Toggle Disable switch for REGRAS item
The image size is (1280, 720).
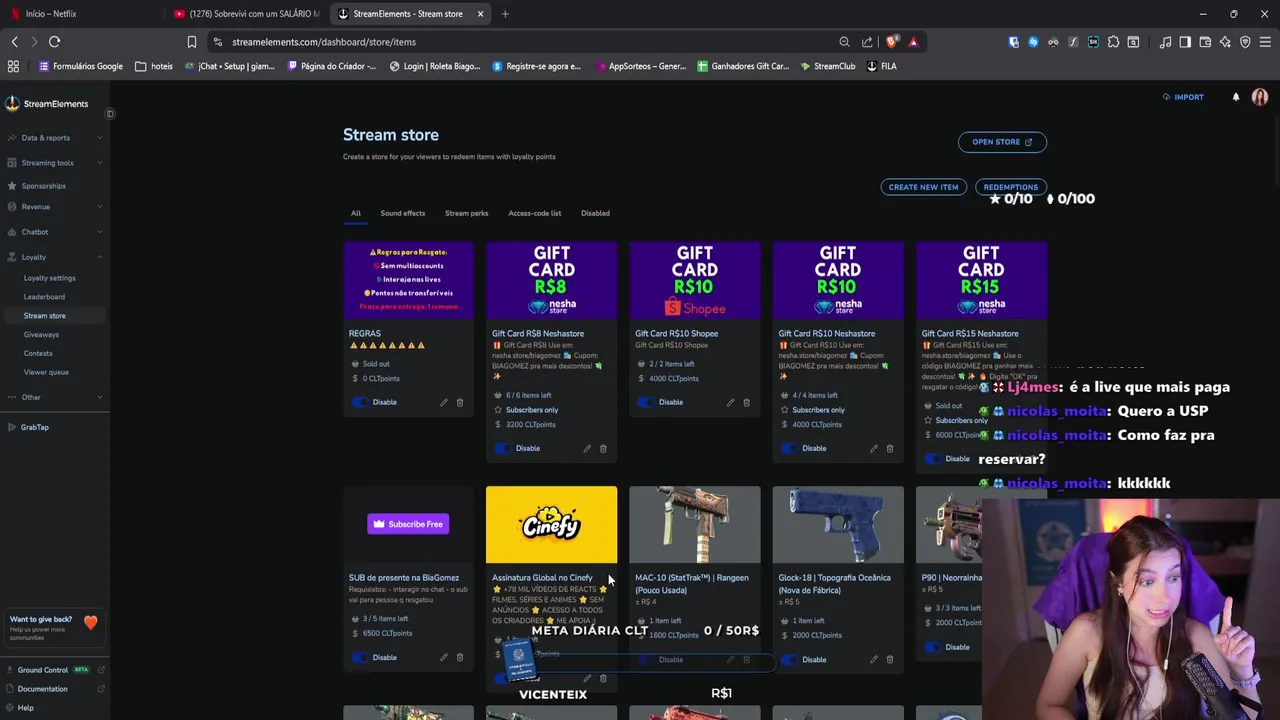[x=361, y=402]
